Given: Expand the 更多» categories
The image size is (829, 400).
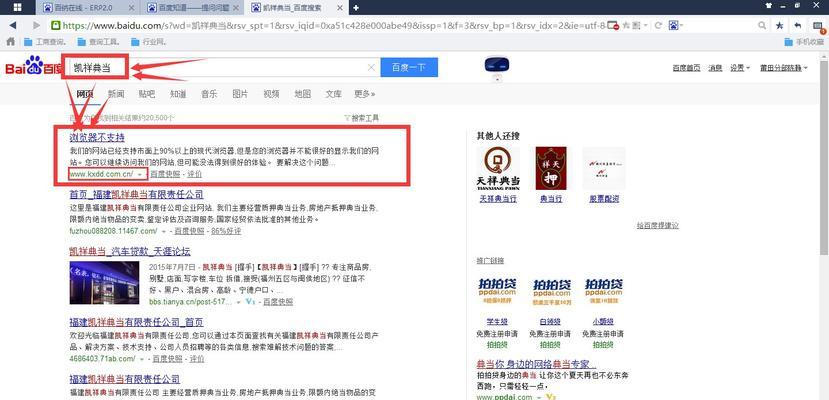Looking at the screenshot, I should [x=365, y=94].
